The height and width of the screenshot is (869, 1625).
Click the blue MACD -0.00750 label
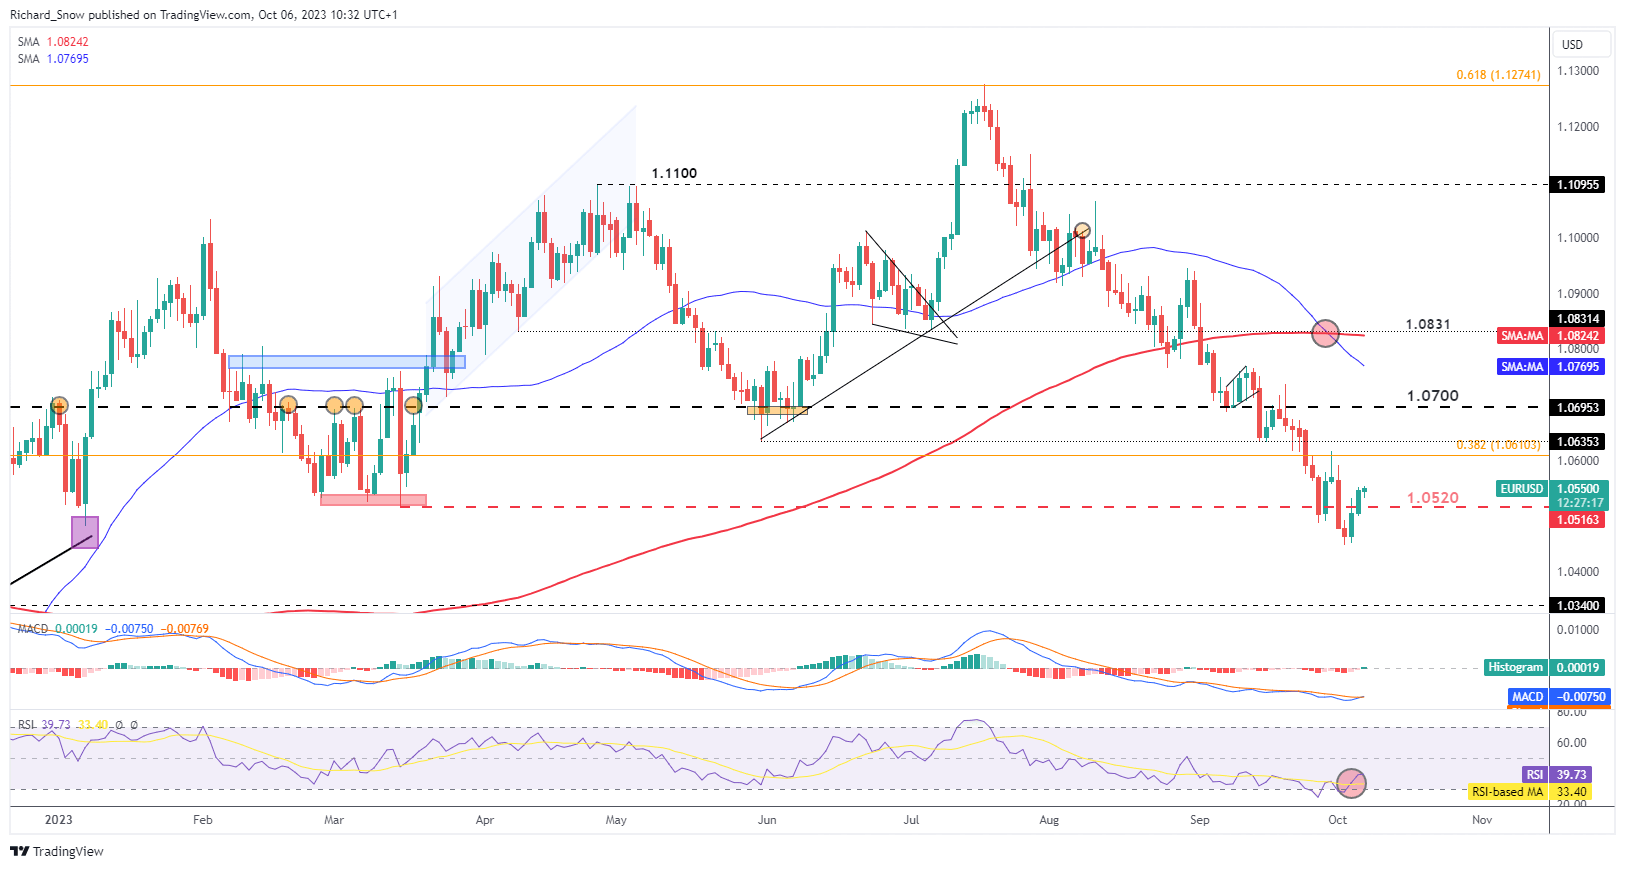pyautogui.click(x=1558, y=697)
